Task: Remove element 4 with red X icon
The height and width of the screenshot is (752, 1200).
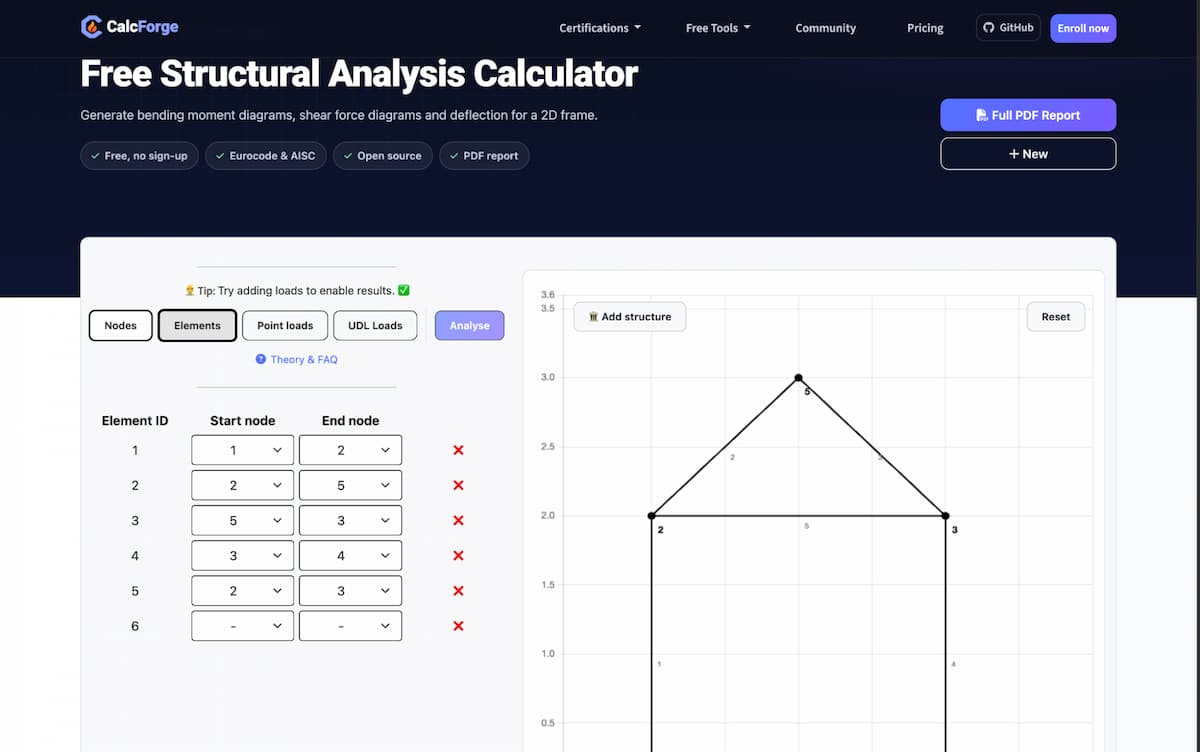Action: [458, 556]
